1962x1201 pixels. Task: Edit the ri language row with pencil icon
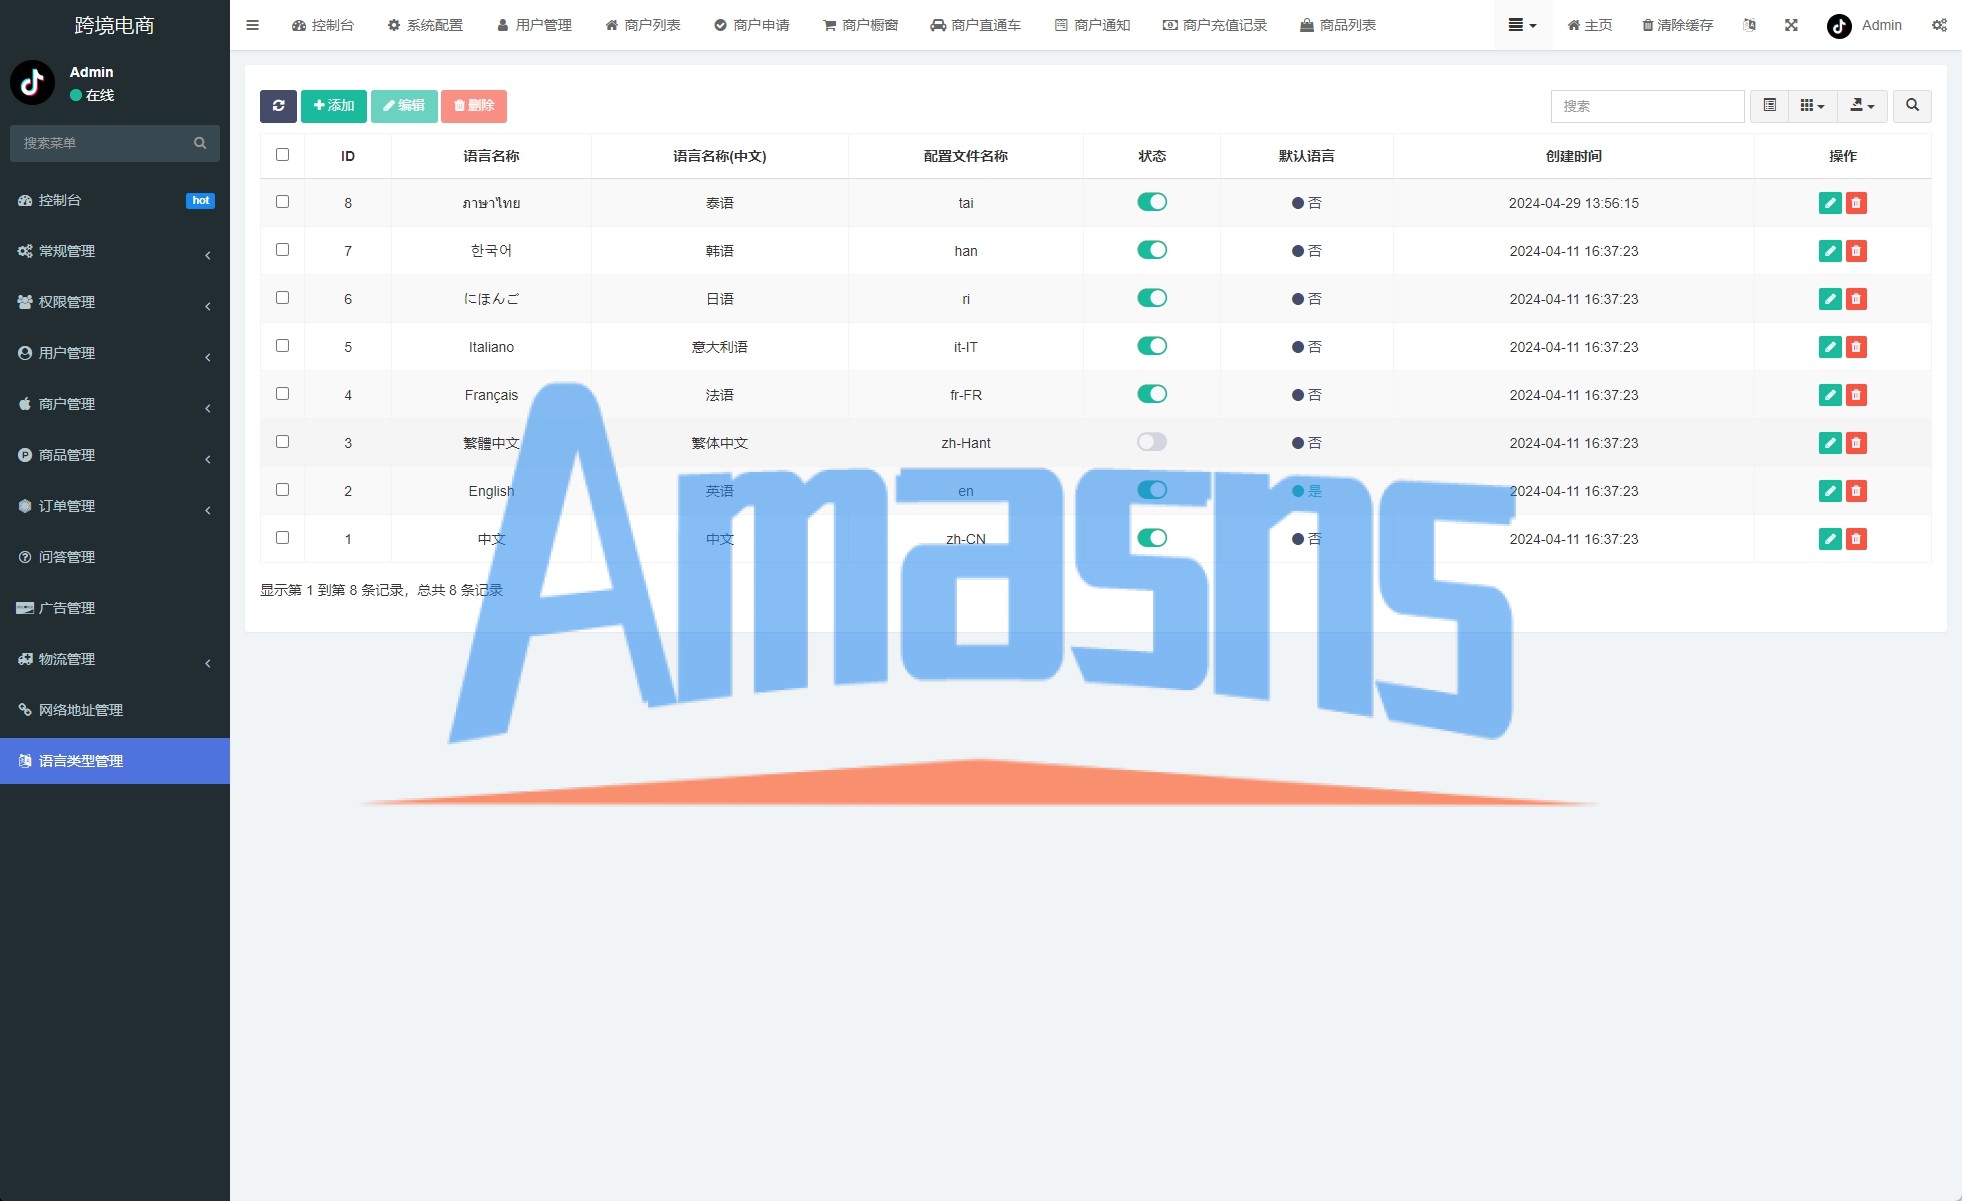1830,299
